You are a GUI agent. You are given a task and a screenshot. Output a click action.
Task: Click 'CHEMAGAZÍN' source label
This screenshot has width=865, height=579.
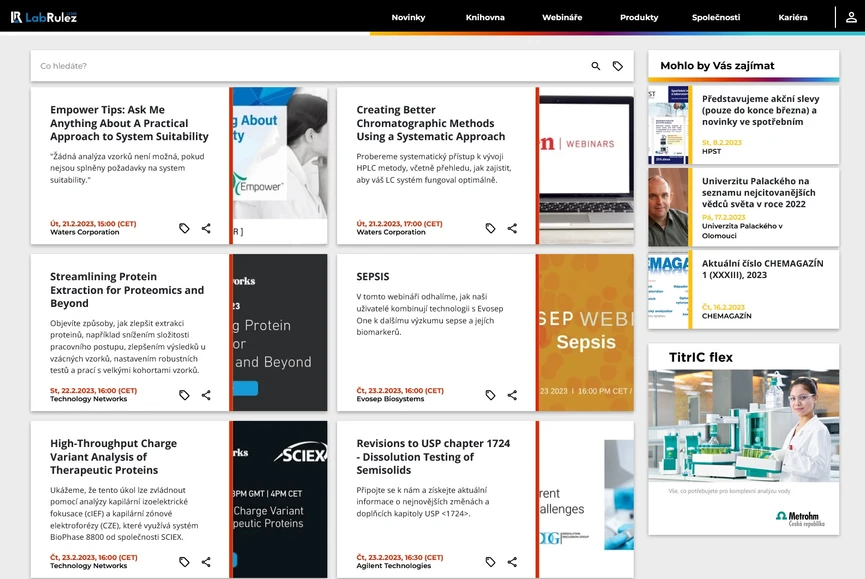[x=726, y=316]
